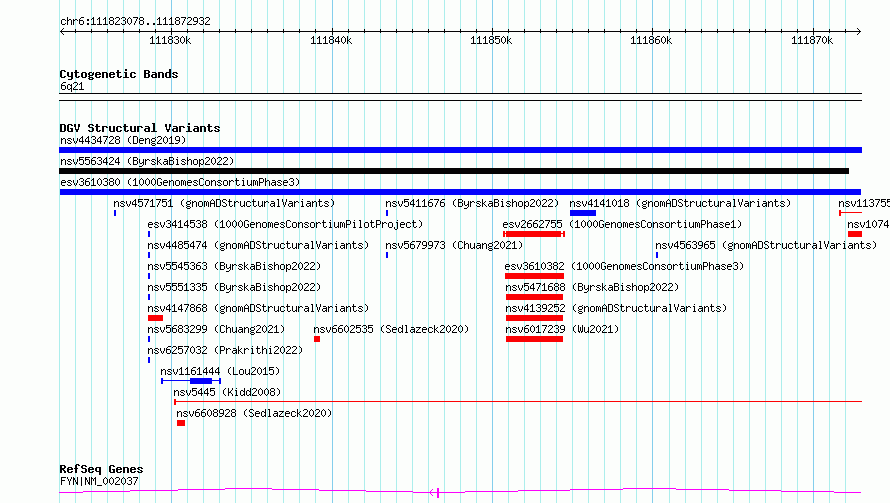Screen dimensions: 890x503
Task: Click the nsv5683299 (Chuang2021) label
Action: click(216, 329)
